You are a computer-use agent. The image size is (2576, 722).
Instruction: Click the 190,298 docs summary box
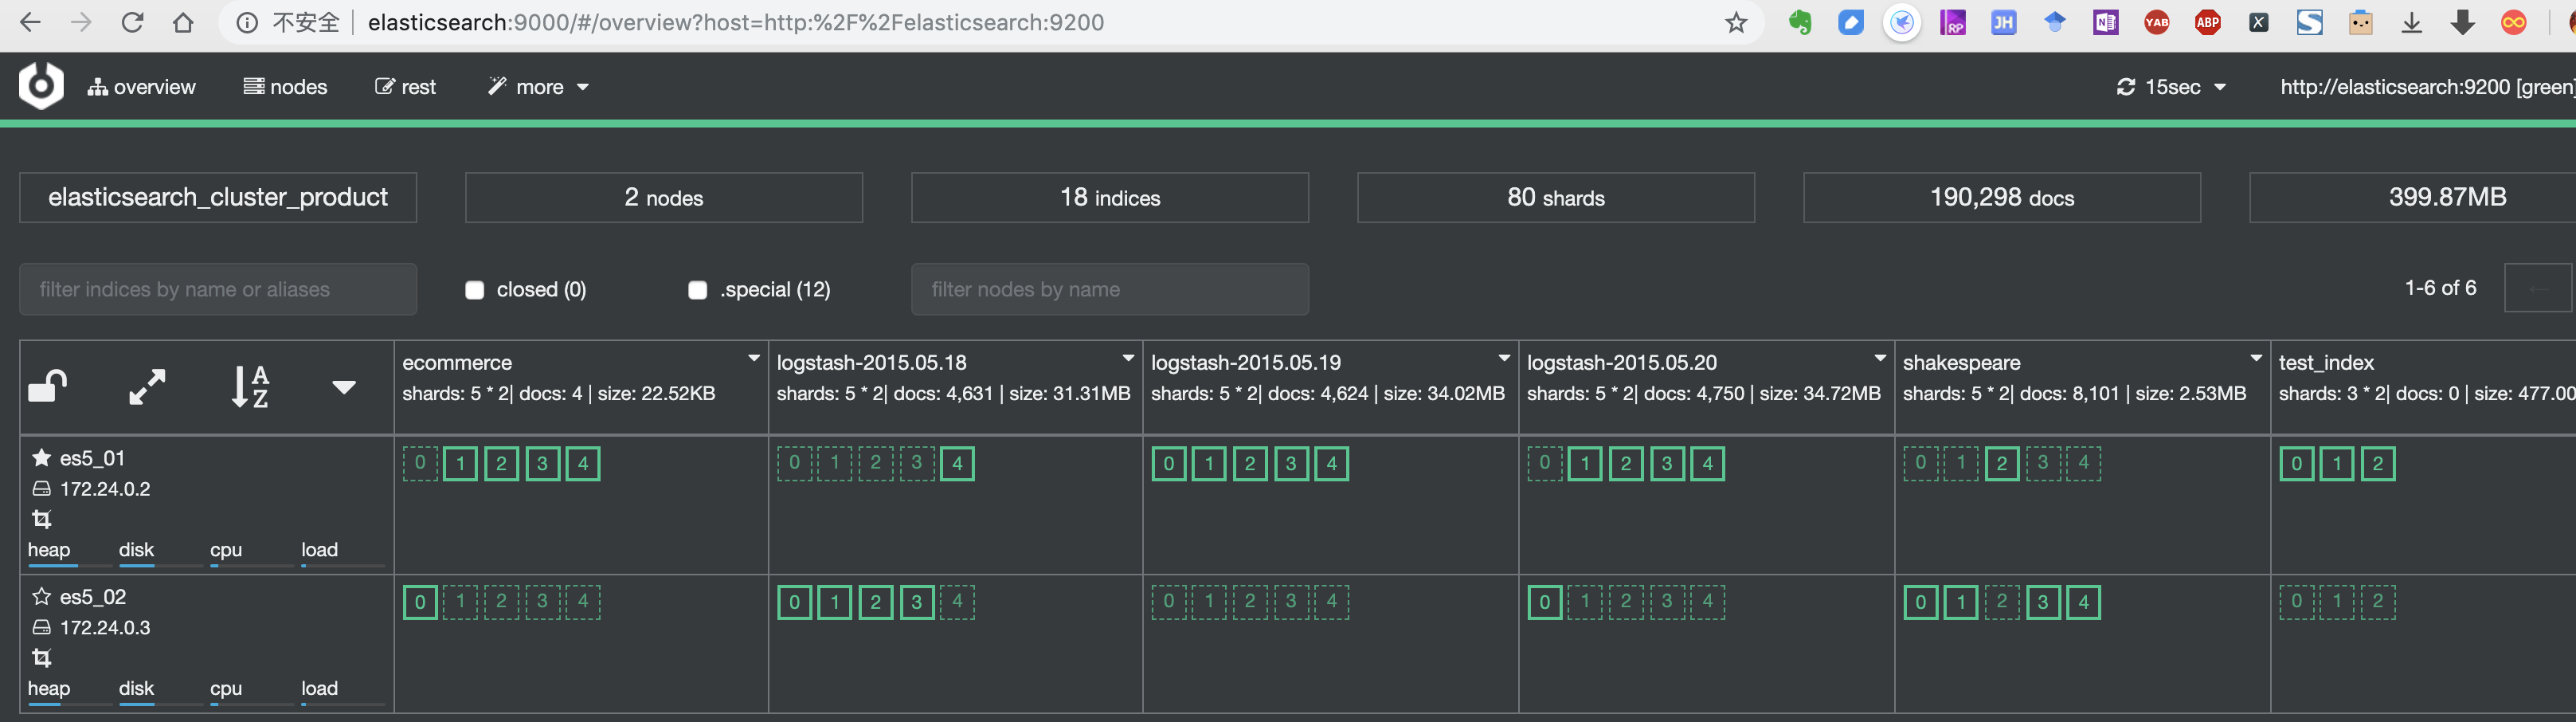point(2002,197)
